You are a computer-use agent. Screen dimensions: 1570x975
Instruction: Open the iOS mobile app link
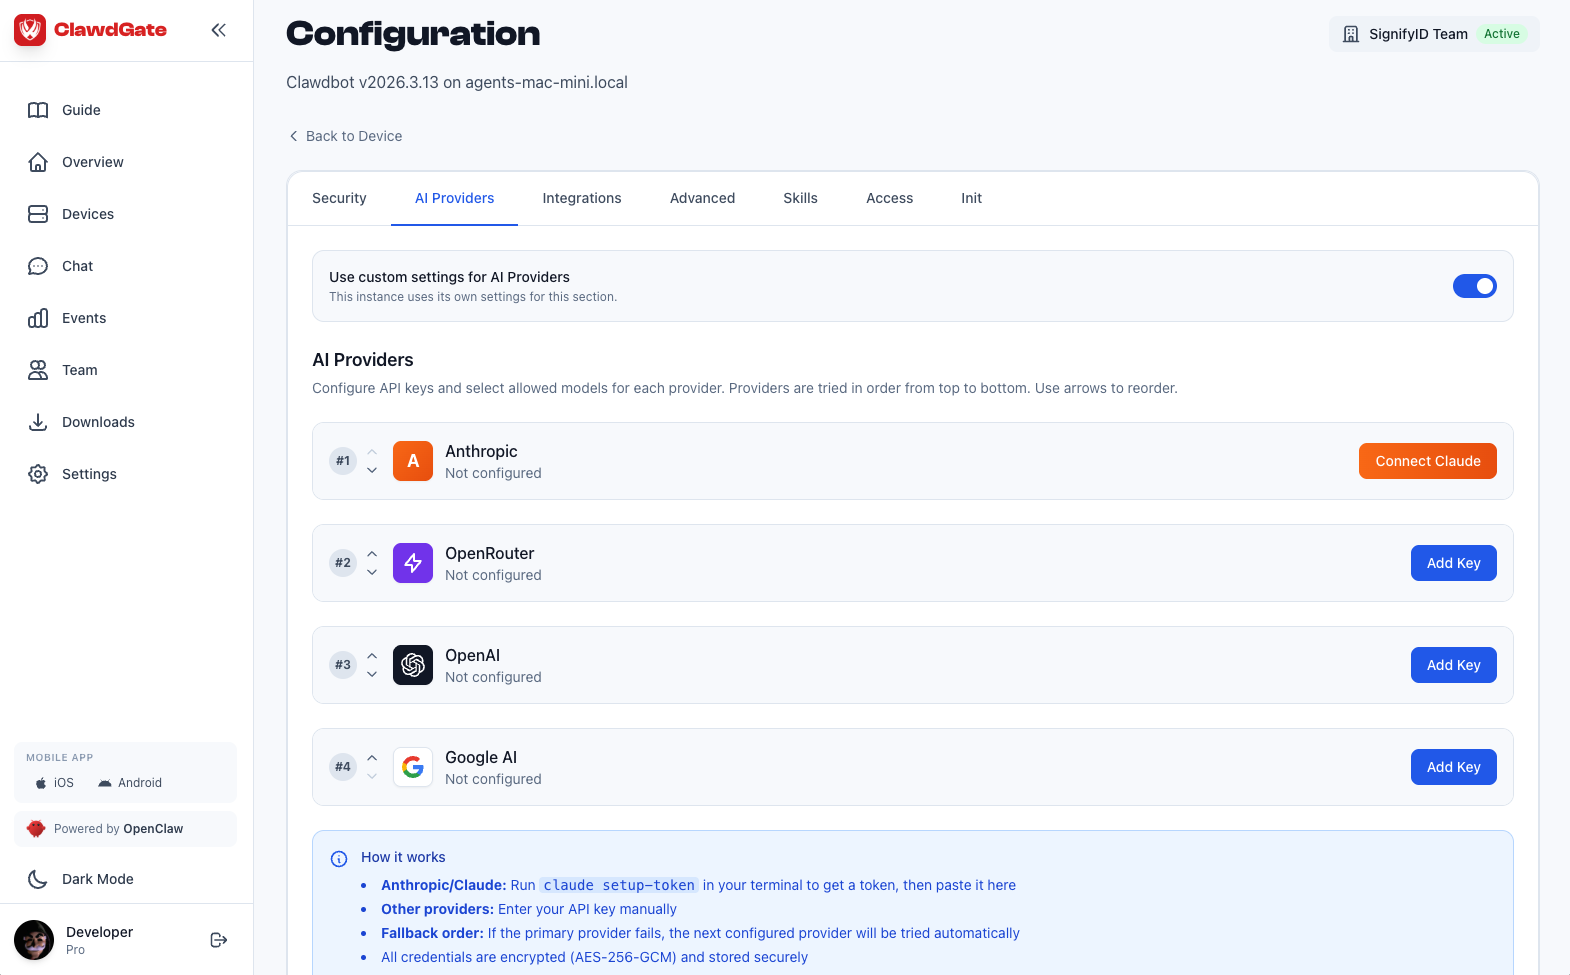54,783
